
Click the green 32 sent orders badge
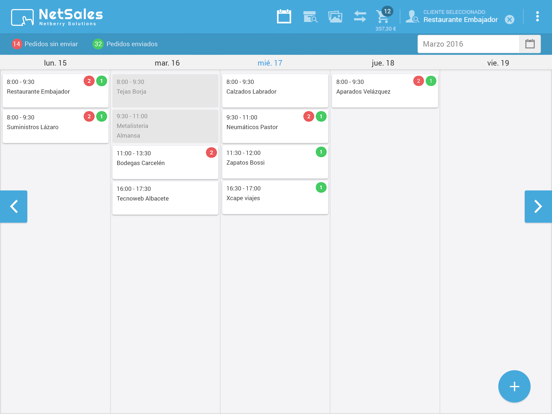[x=98, y=44]
